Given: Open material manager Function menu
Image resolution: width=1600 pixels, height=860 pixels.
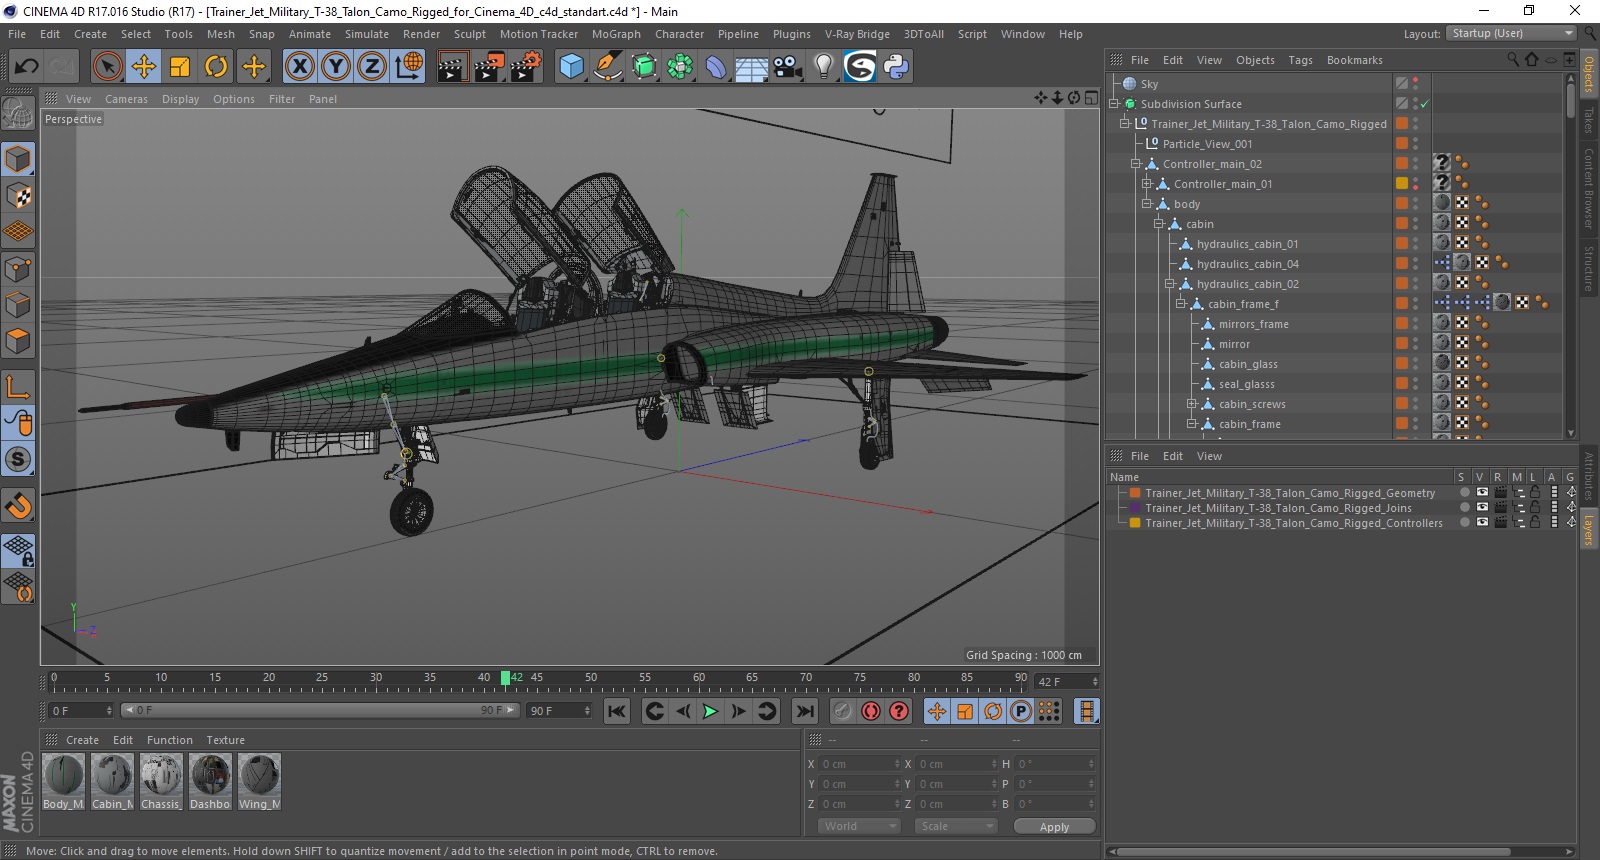Looking at the screenshot, I should click(x=169, y=740).
